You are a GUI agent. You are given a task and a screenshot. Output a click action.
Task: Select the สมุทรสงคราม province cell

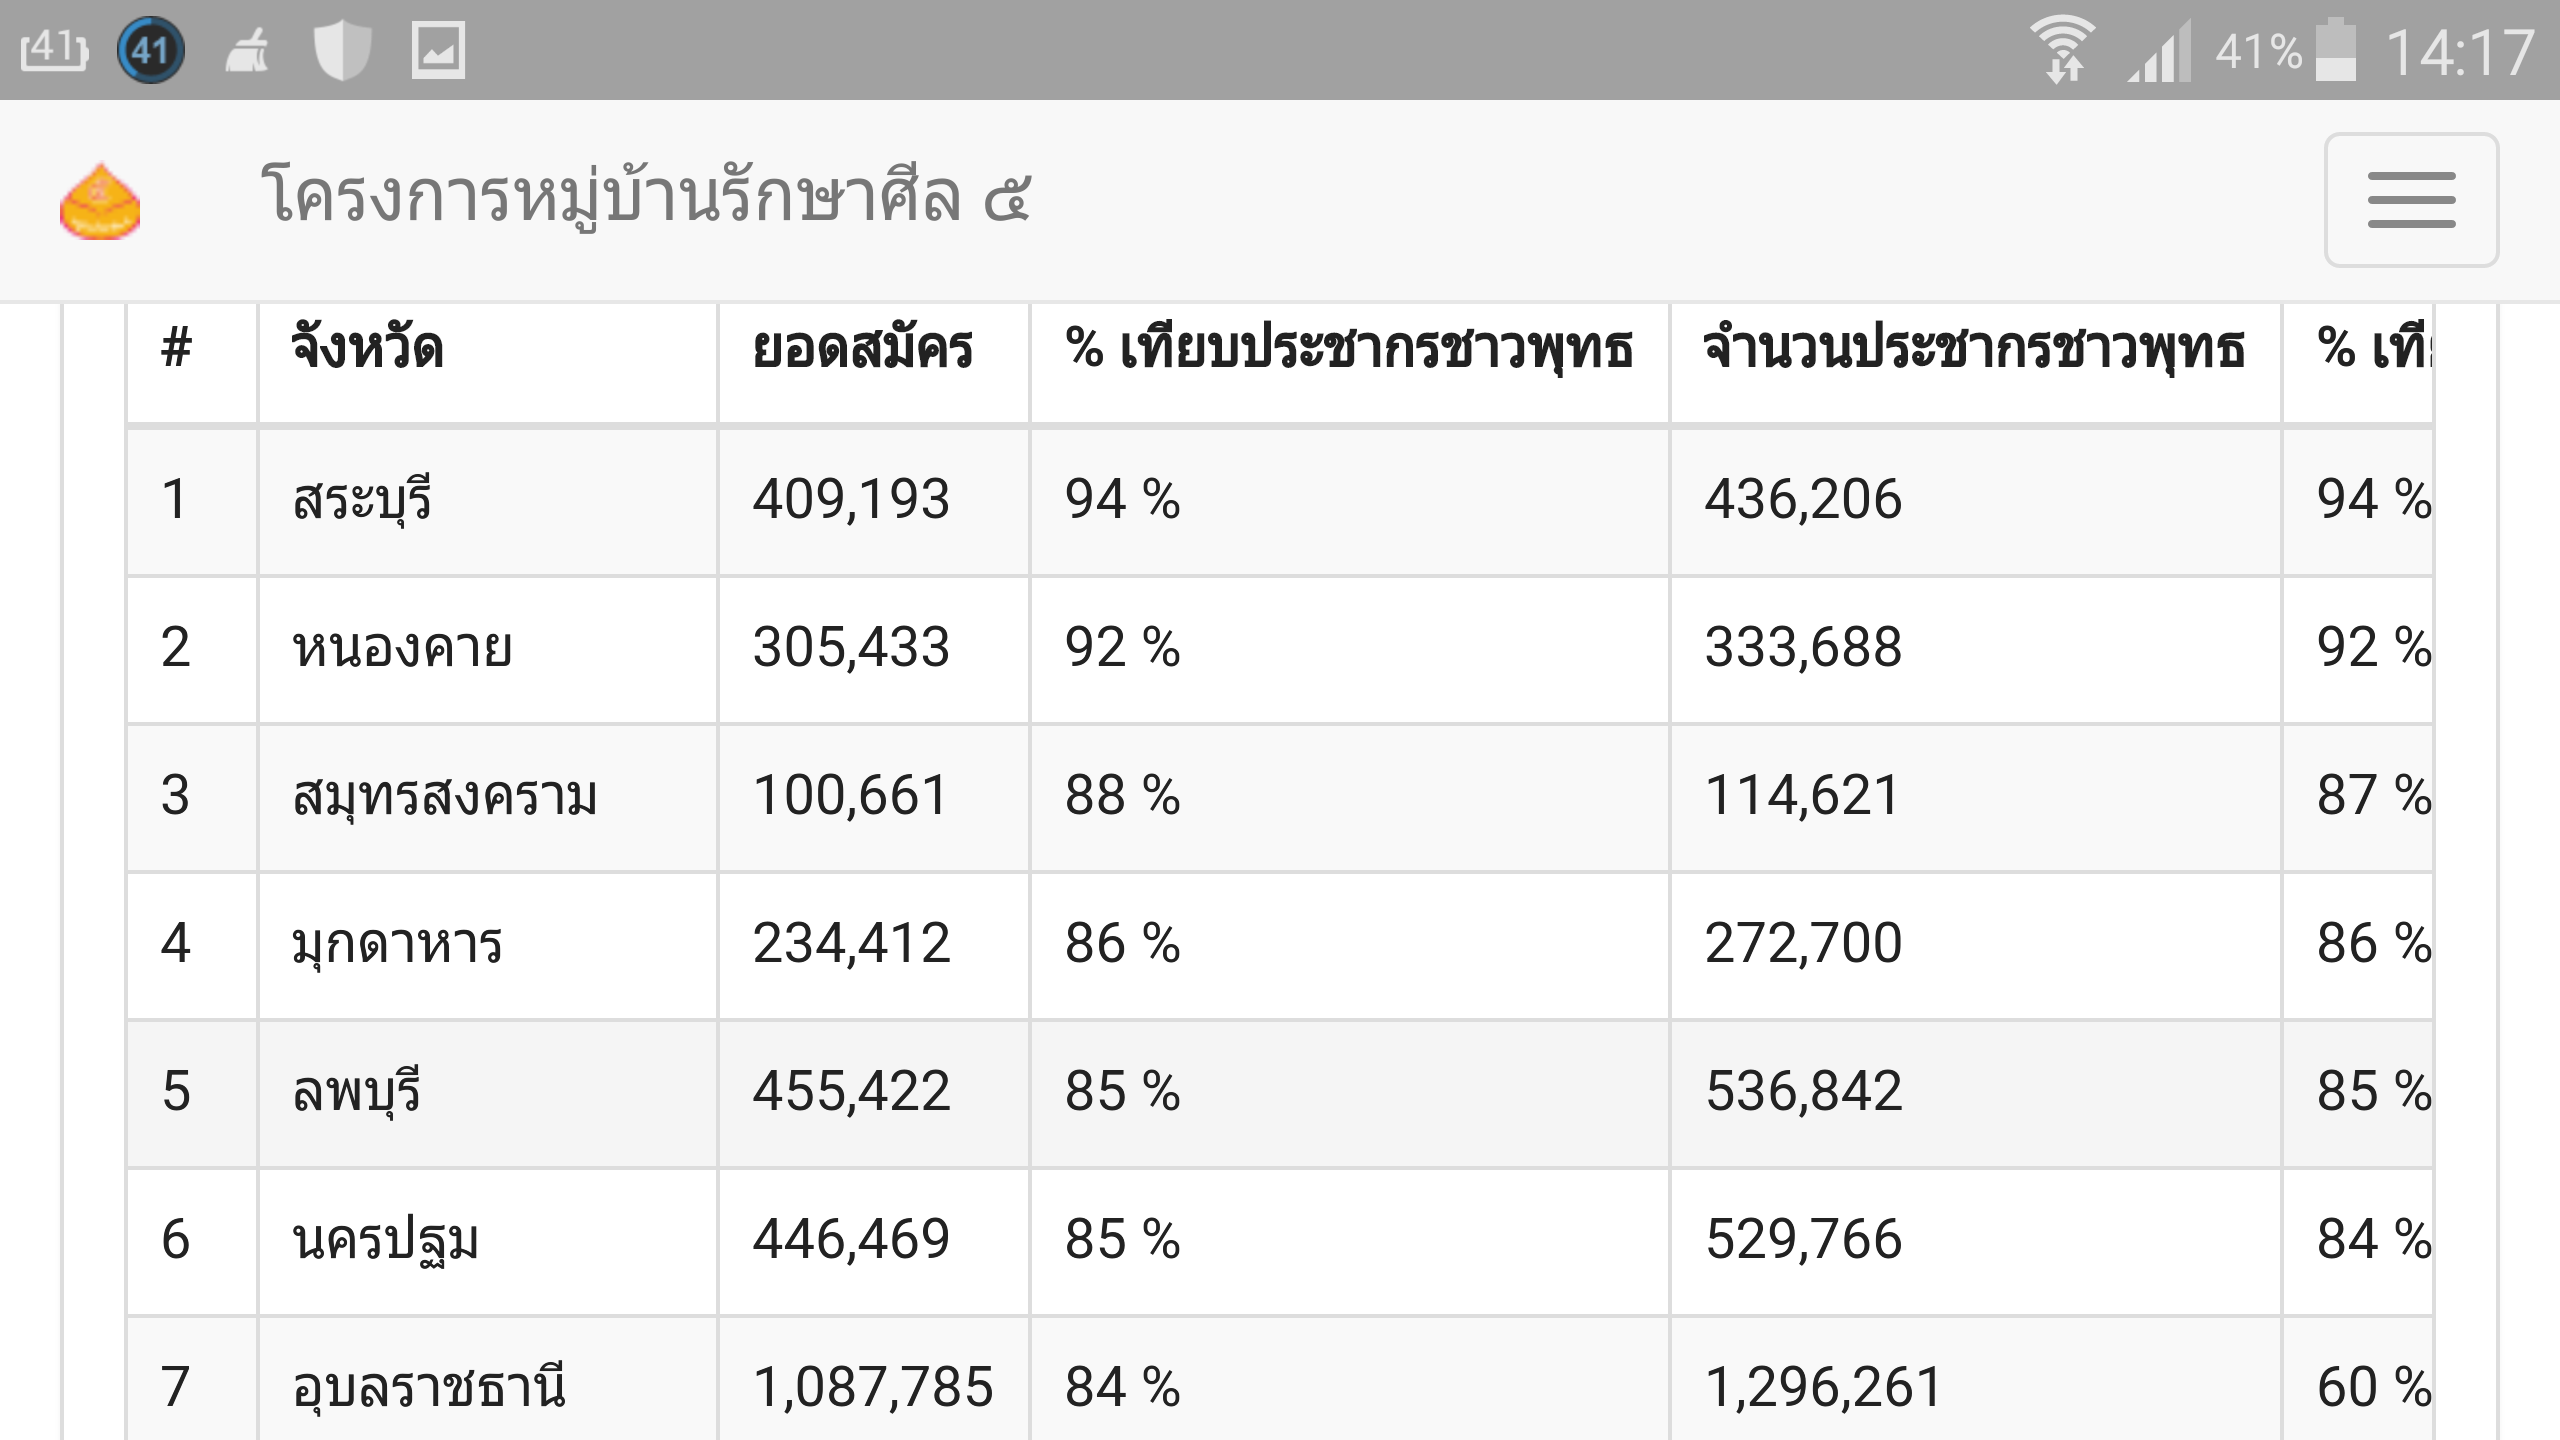(488, 797)
